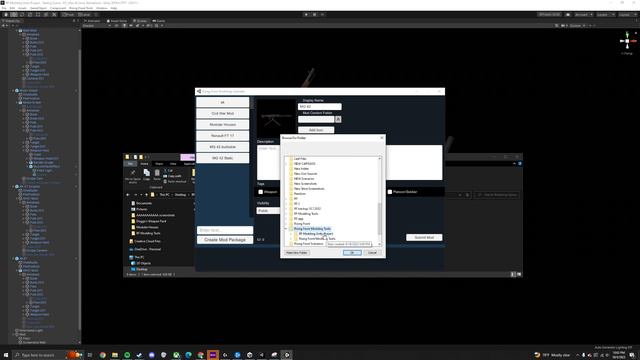The width and height of the screenshot is (640, 360).
Task: Click Cancel in Browse For Folder dialog
Action: (372, 253)
